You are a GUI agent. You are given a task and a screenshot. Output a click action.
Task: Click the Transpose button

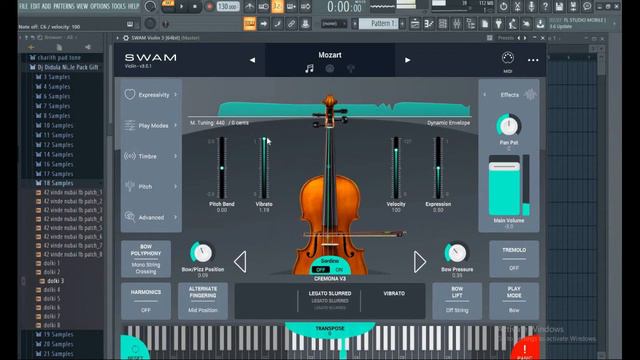tap(330, 330)
